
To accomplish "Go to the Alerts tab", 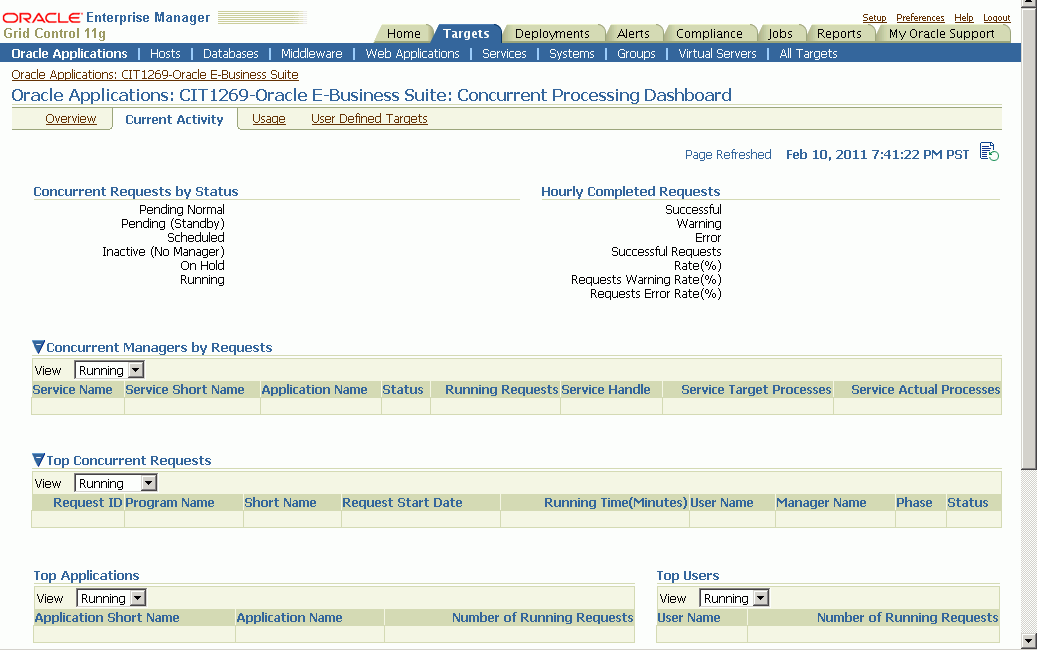I will pyautogui.click(x=633, y=34).
